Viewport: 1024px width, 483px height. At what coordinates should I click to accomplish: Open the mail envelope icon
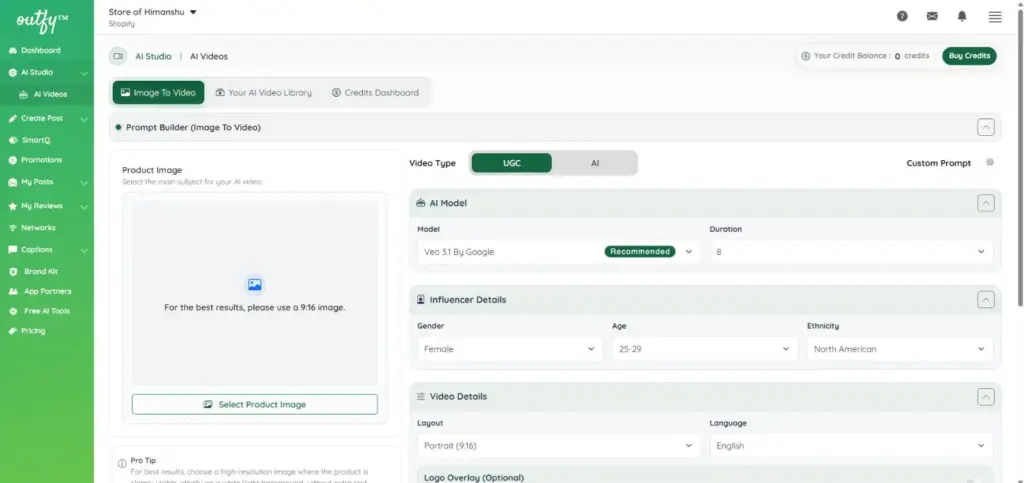coord(932,16)
